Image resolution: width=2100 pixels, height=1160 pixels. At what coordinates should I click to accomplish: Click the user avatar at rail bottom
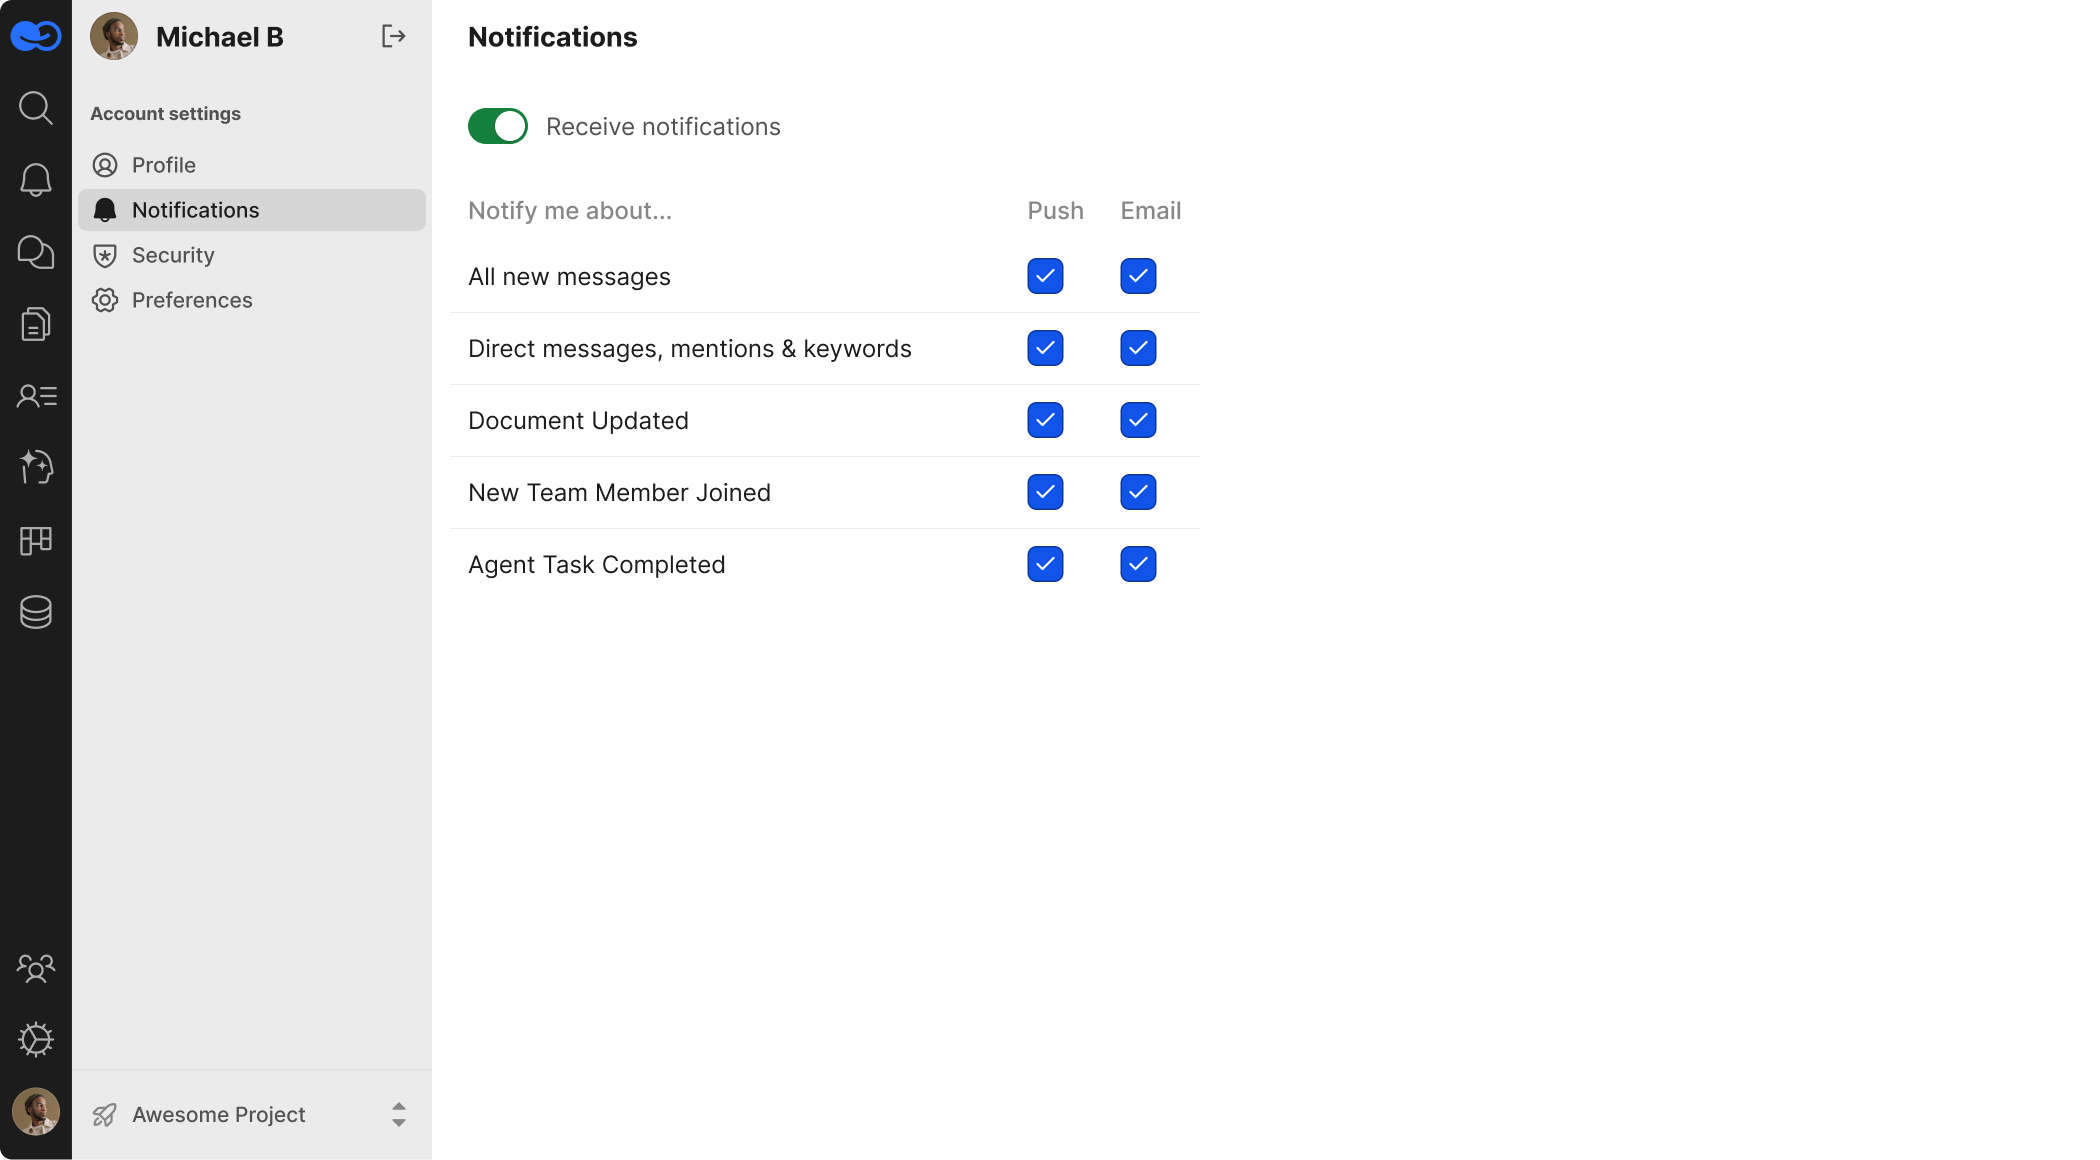click(x=36, y=1112)
